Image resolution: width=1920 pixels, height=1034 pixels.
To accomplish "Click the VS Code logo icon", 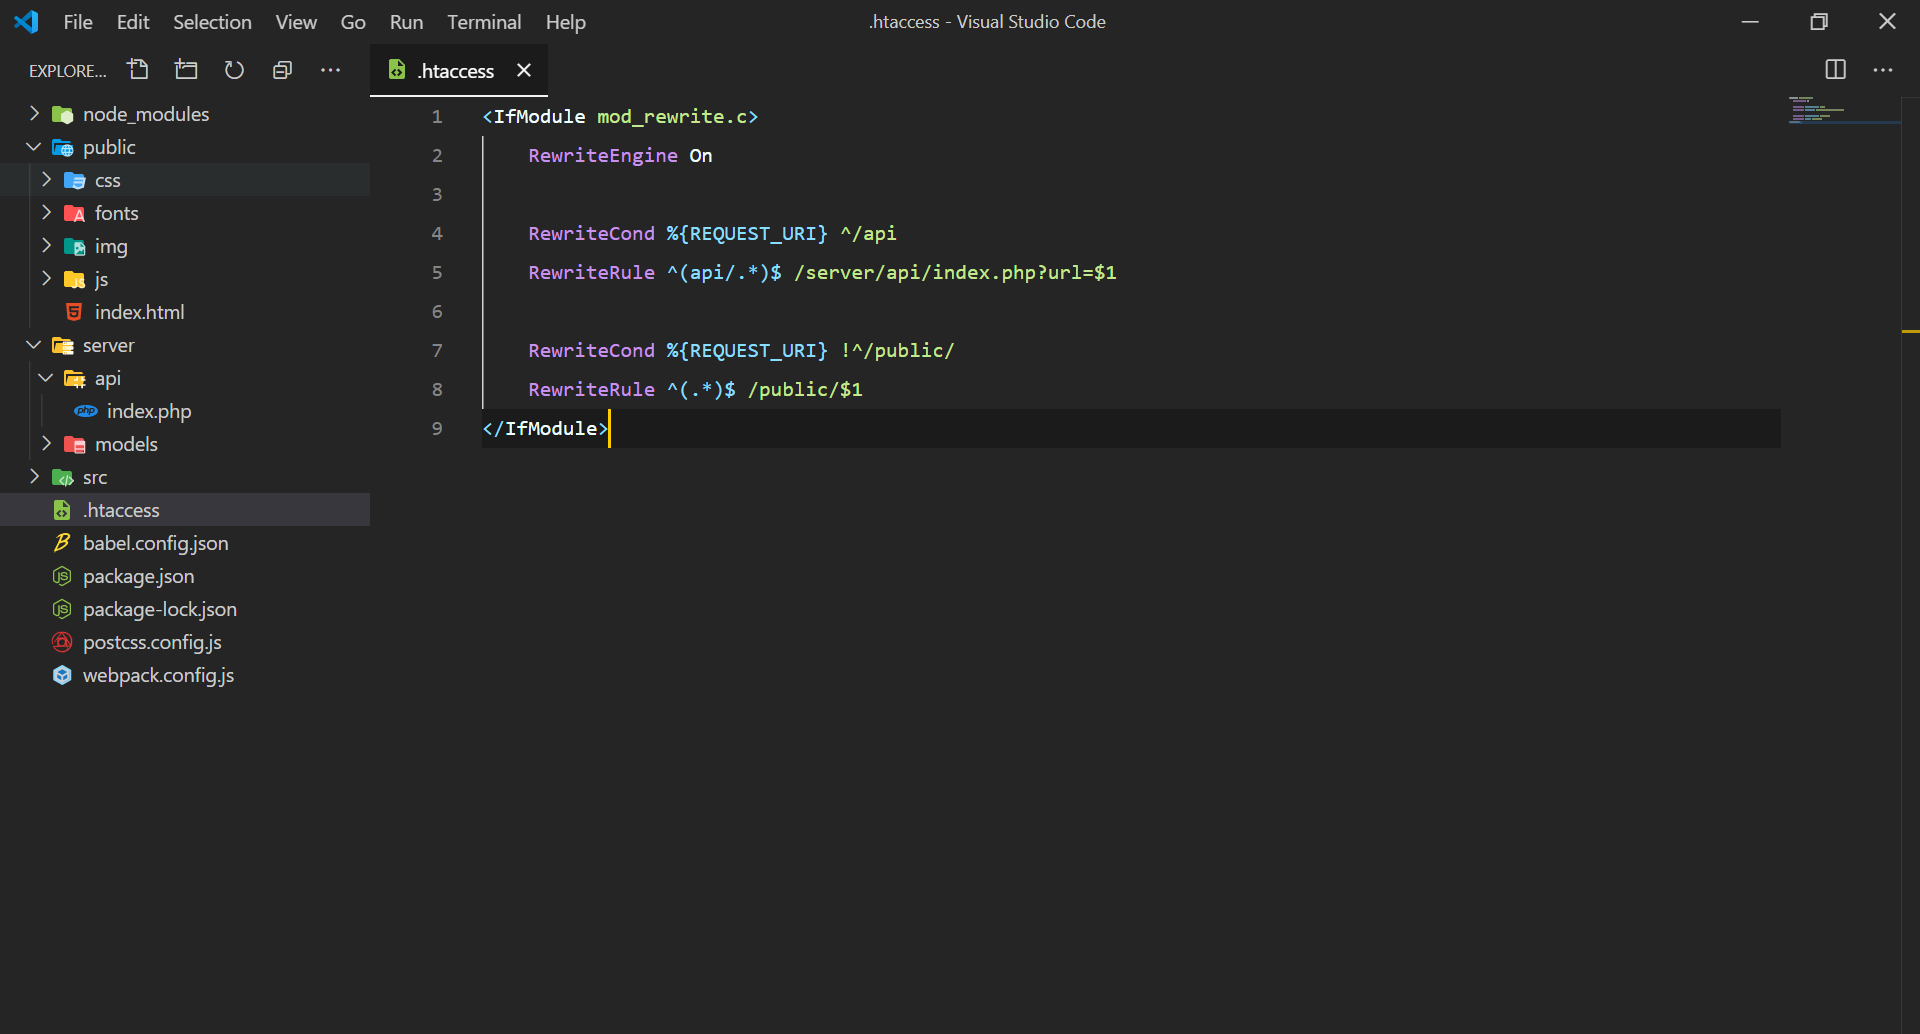I will [x=26, y=21].
